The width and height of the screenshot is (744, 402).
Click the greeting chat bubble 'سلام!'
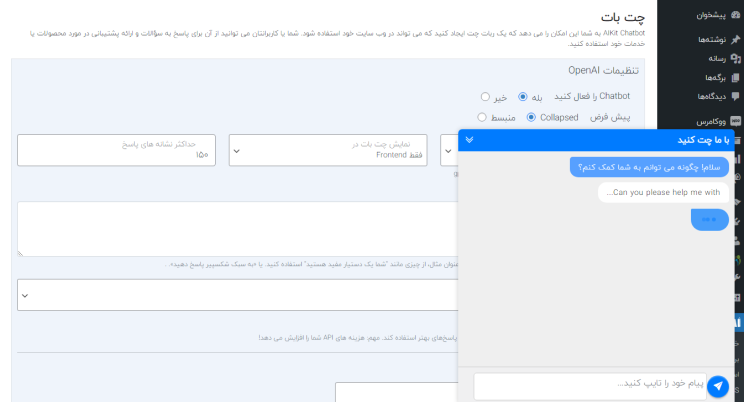(x=649, y=167)
